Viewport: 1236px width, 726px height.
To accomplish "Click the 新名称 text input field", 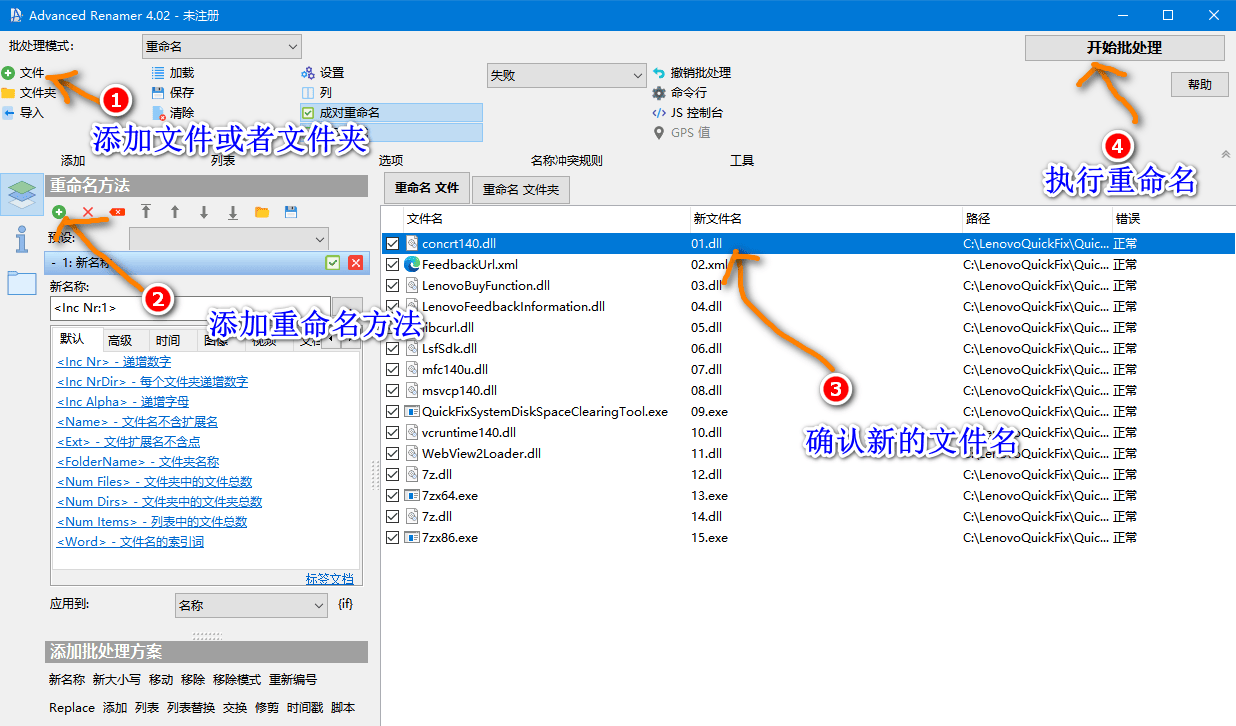I will (190, 308).
